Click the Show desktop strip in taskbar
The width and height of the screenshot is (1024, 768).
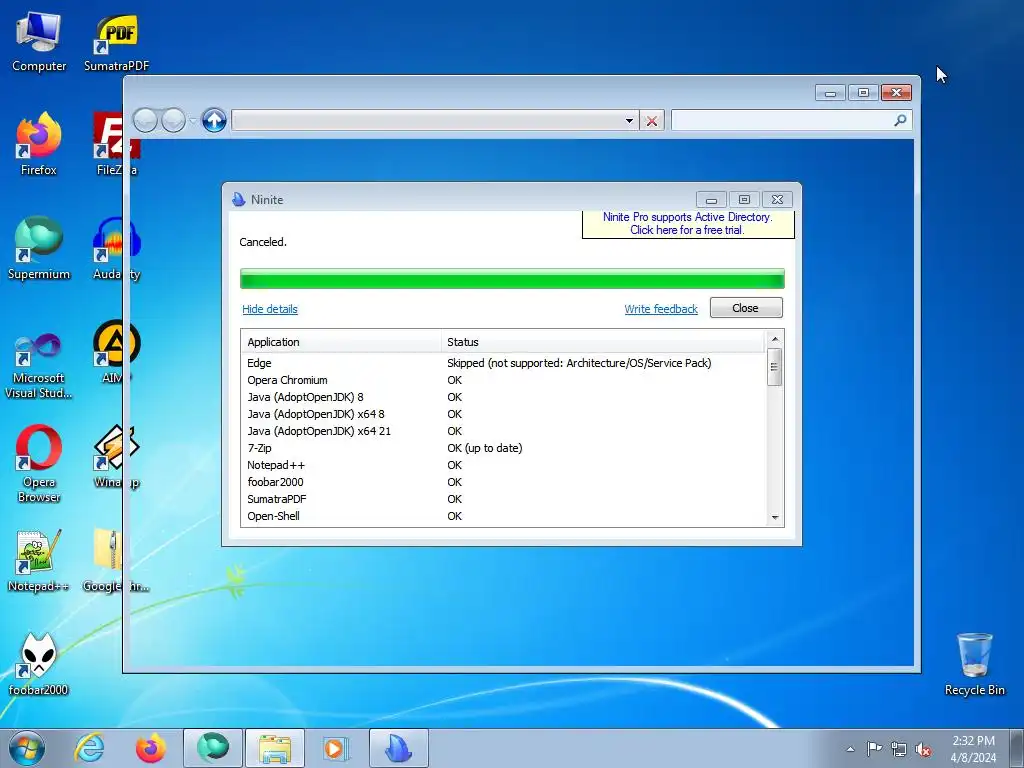click(x=1017, y=748)
